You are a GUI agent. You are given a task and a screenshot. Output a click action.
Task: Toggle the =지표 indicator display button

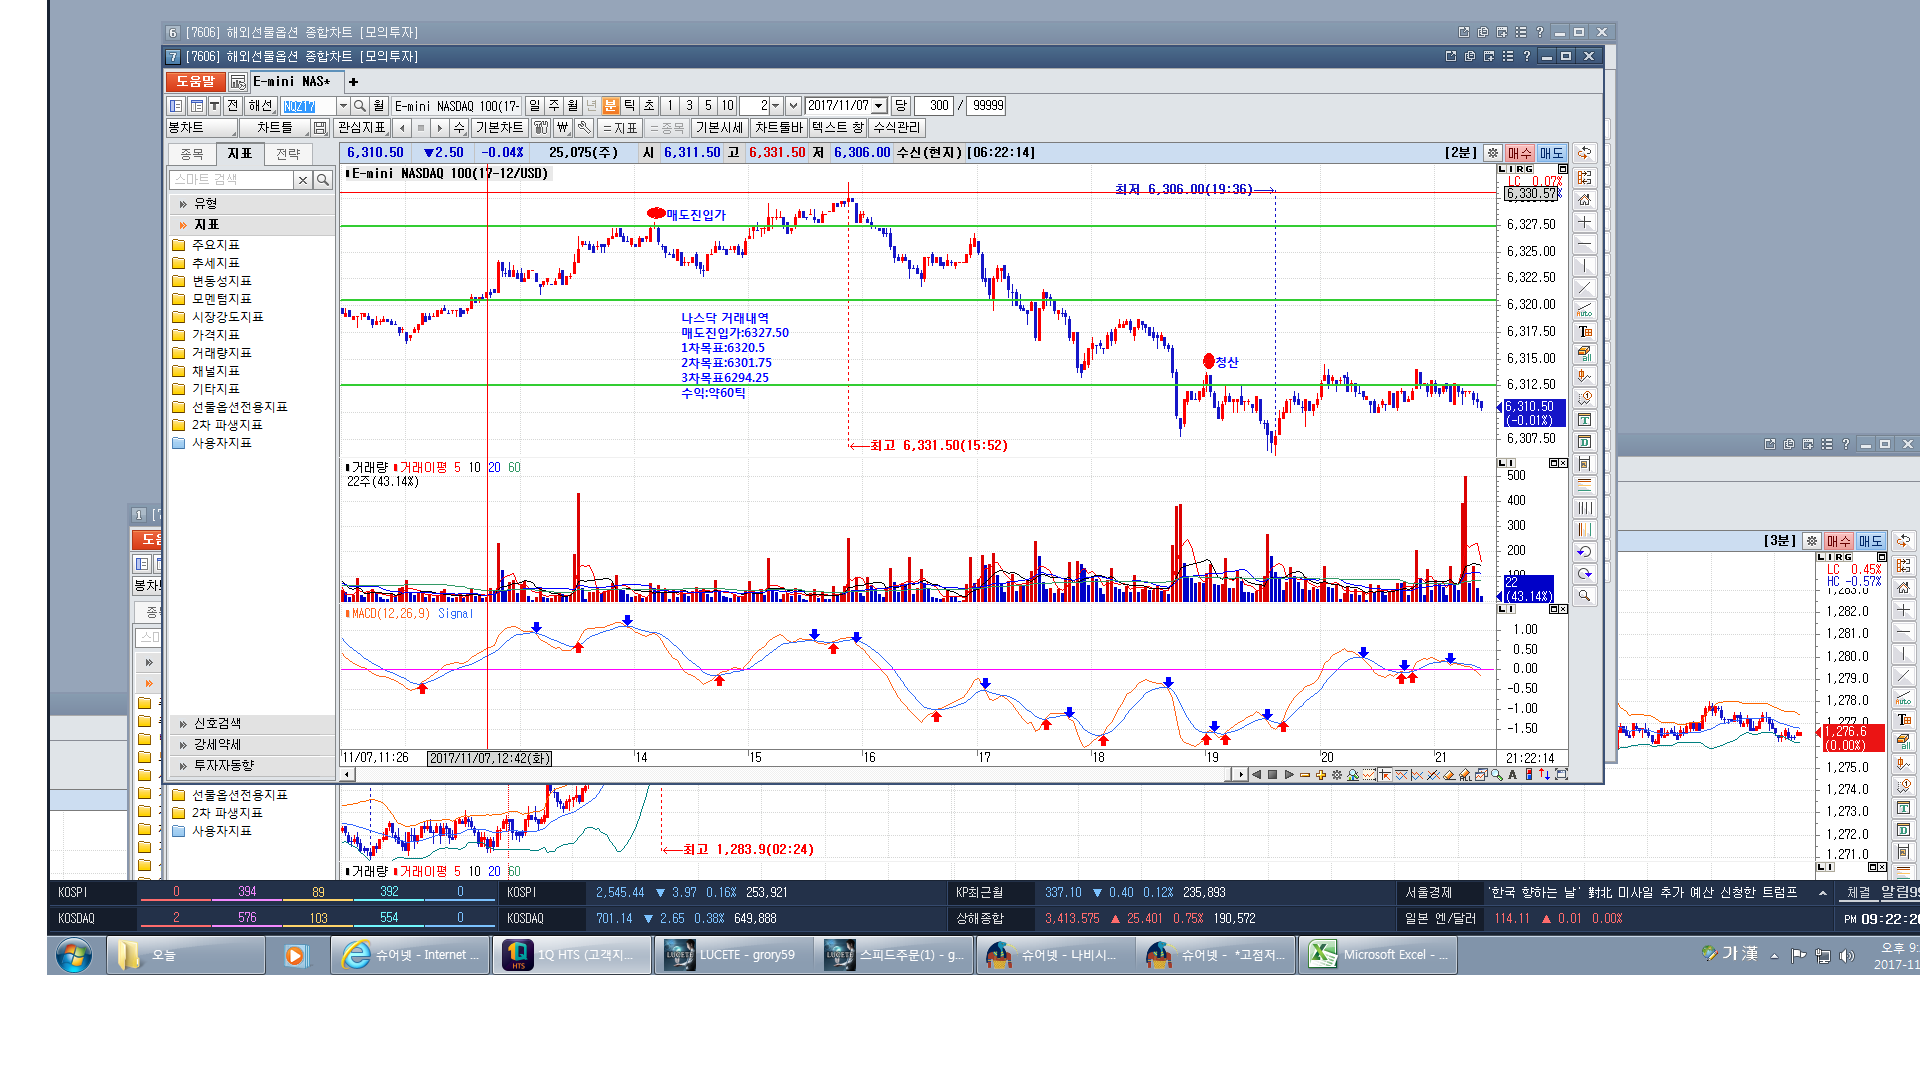620,128
